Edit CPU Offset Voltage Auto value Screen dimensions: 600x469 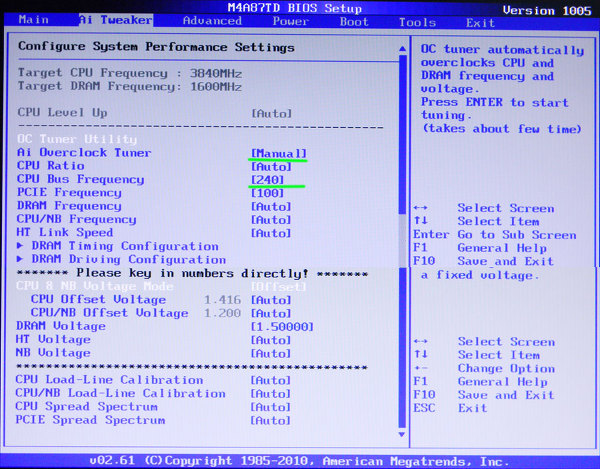coord(271,300)
